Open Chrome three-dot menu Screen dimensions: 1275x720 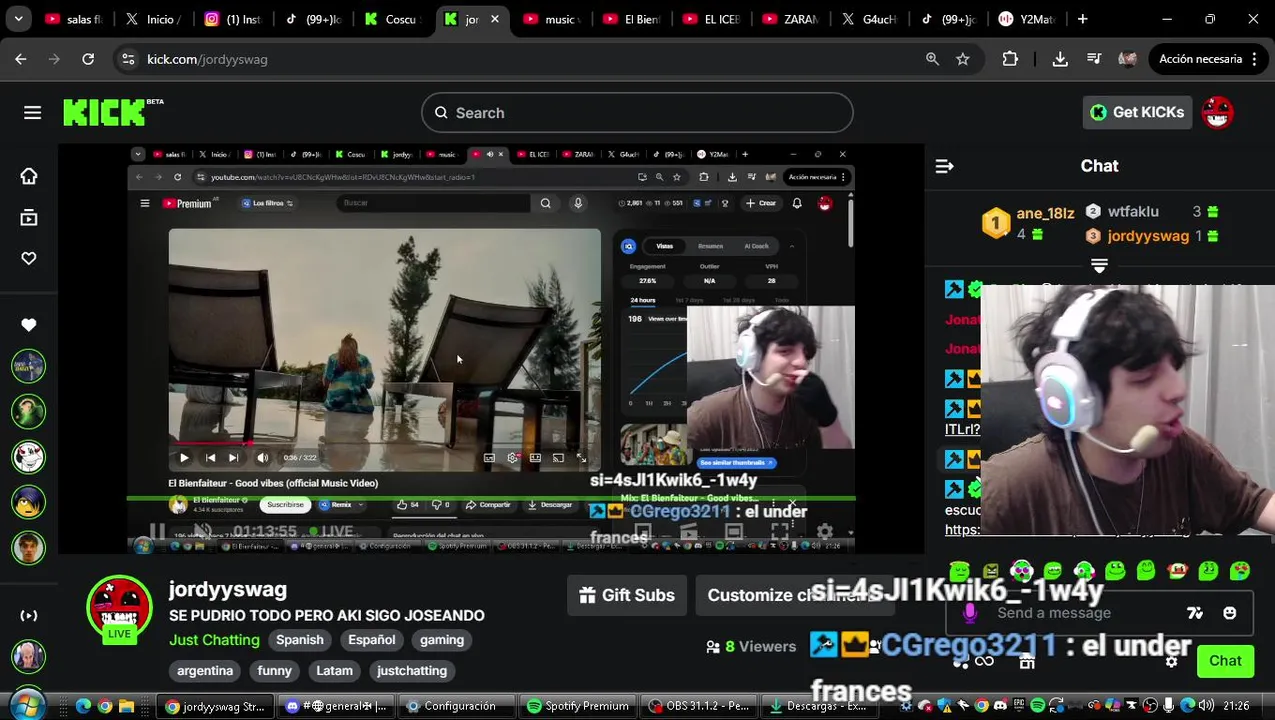(1254, 59)
